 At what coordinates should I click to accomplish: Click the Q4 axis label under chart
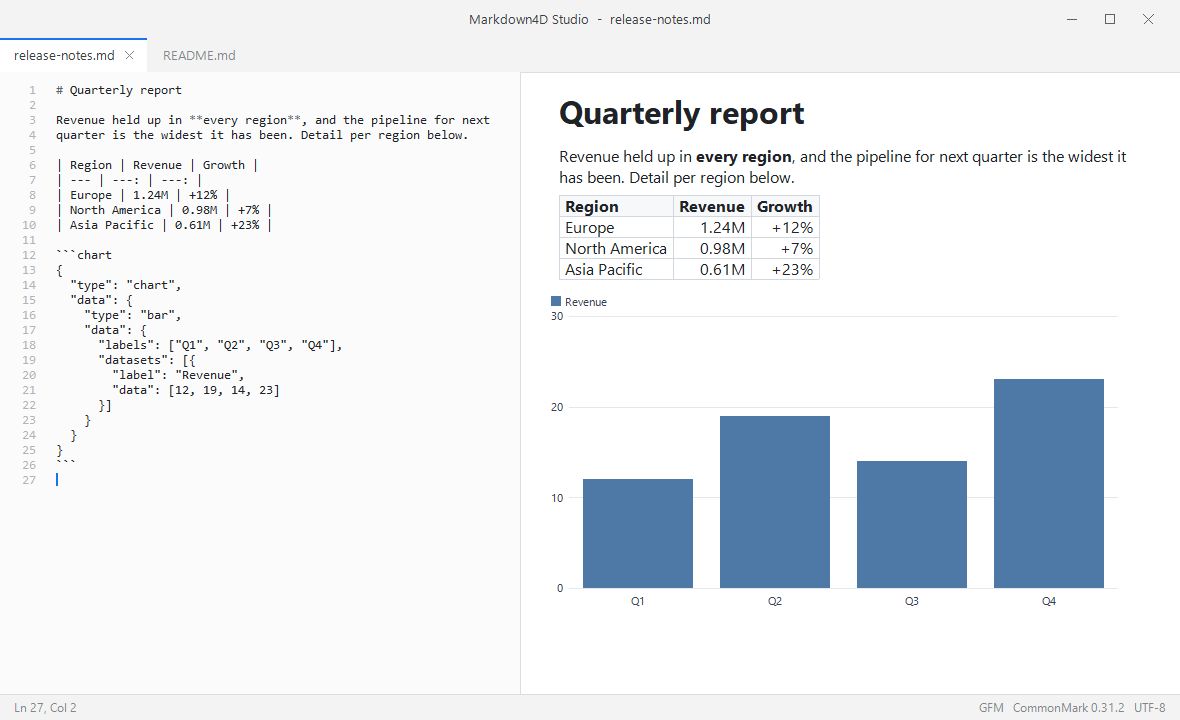1048,601
